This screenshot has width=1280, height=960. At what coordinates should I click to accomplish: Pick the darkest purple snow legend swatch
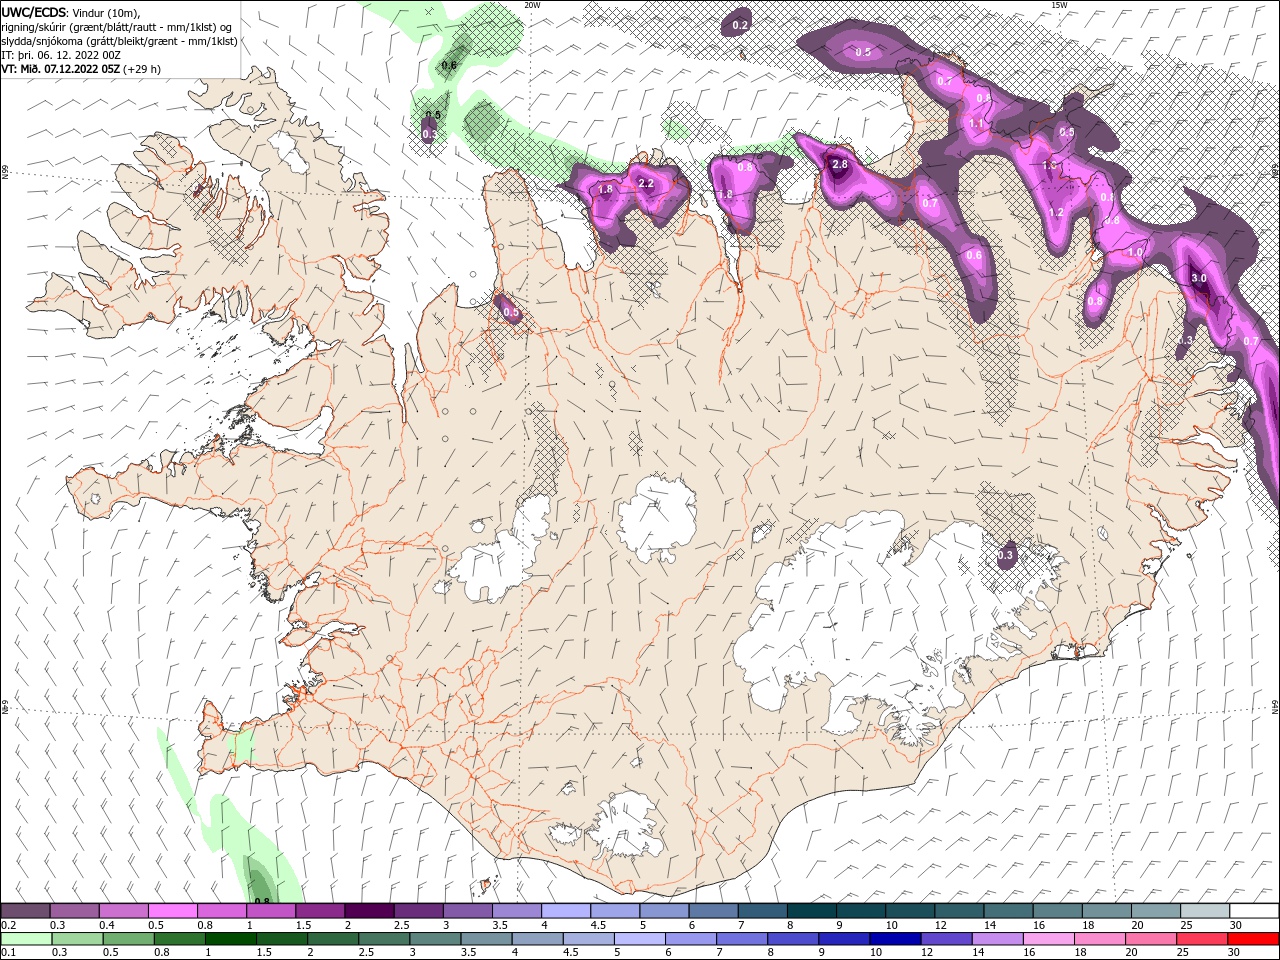[368, 911]
